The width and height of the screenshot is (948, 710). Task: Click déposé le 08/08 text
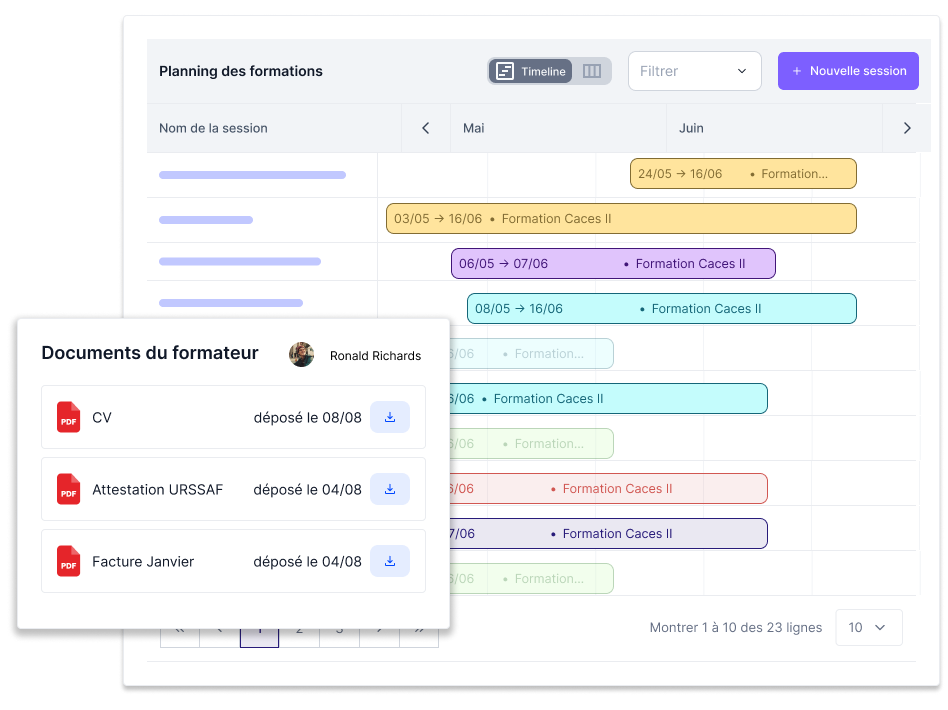tap(307, 417)
